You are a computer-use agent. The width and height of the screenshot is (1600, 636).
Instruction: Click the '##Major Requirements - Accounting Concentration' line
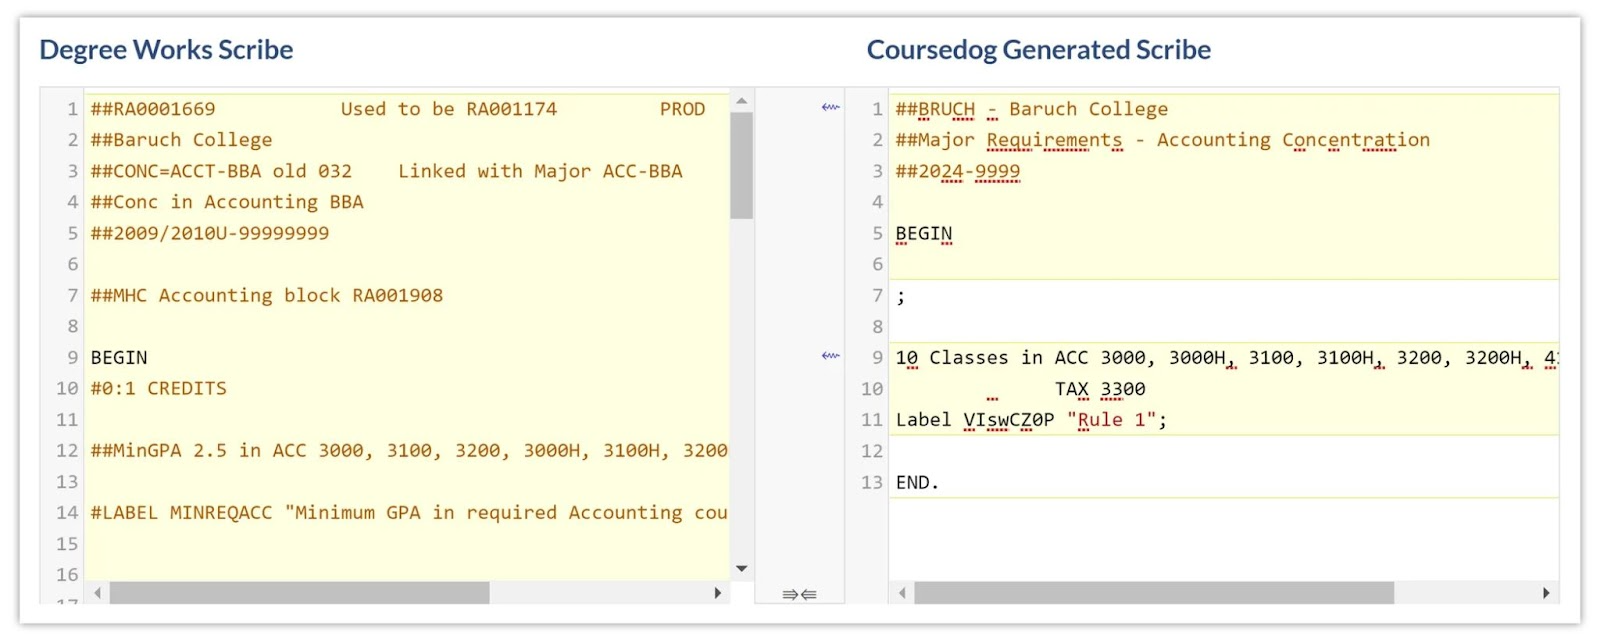(1163, 140)
